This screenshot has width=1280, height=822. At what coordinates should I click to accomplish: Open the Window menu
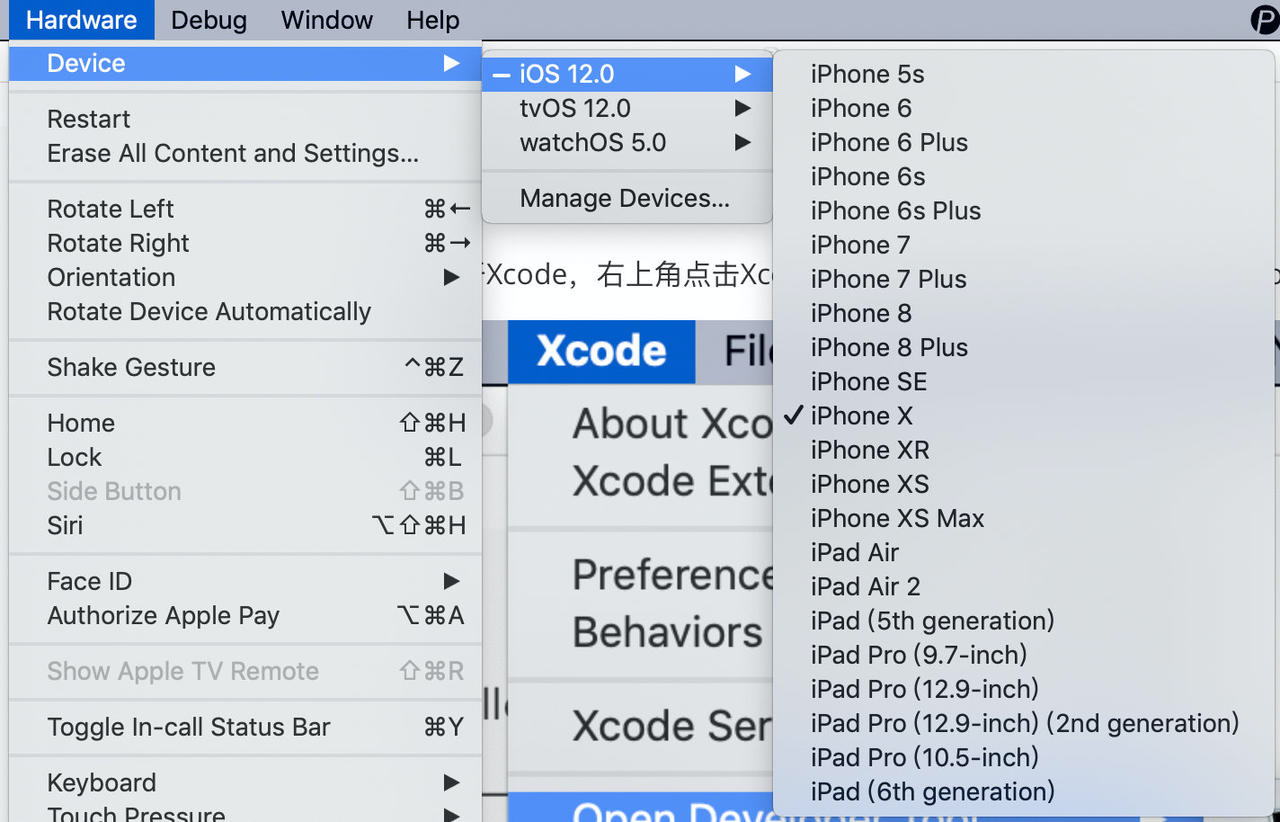[x=327, y=20]
